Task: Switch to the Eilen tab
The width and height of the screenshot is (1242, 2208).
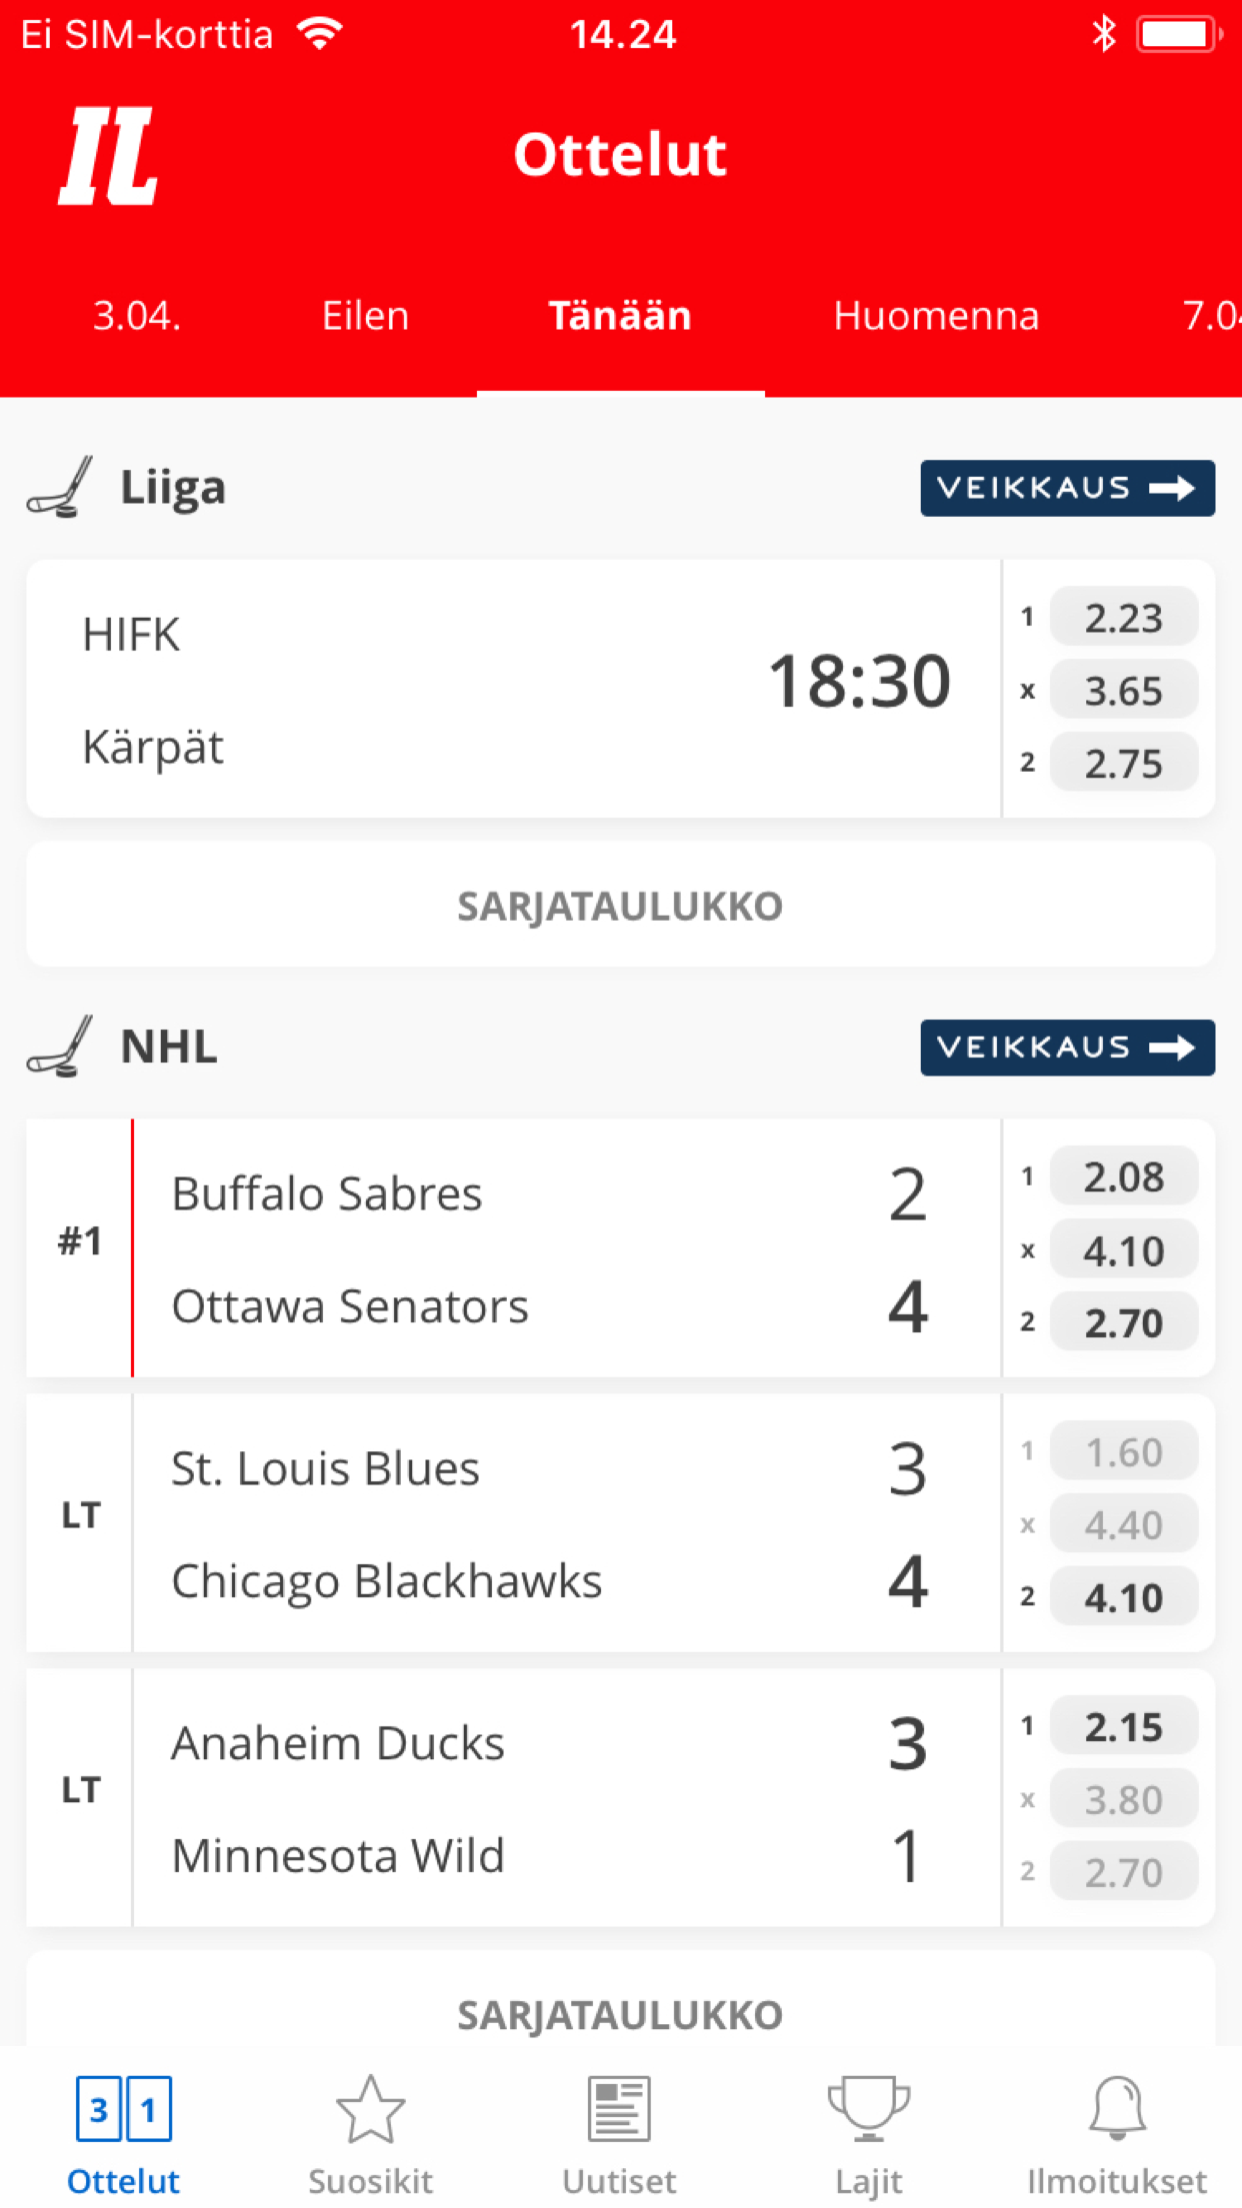Action: click(365, 316)
